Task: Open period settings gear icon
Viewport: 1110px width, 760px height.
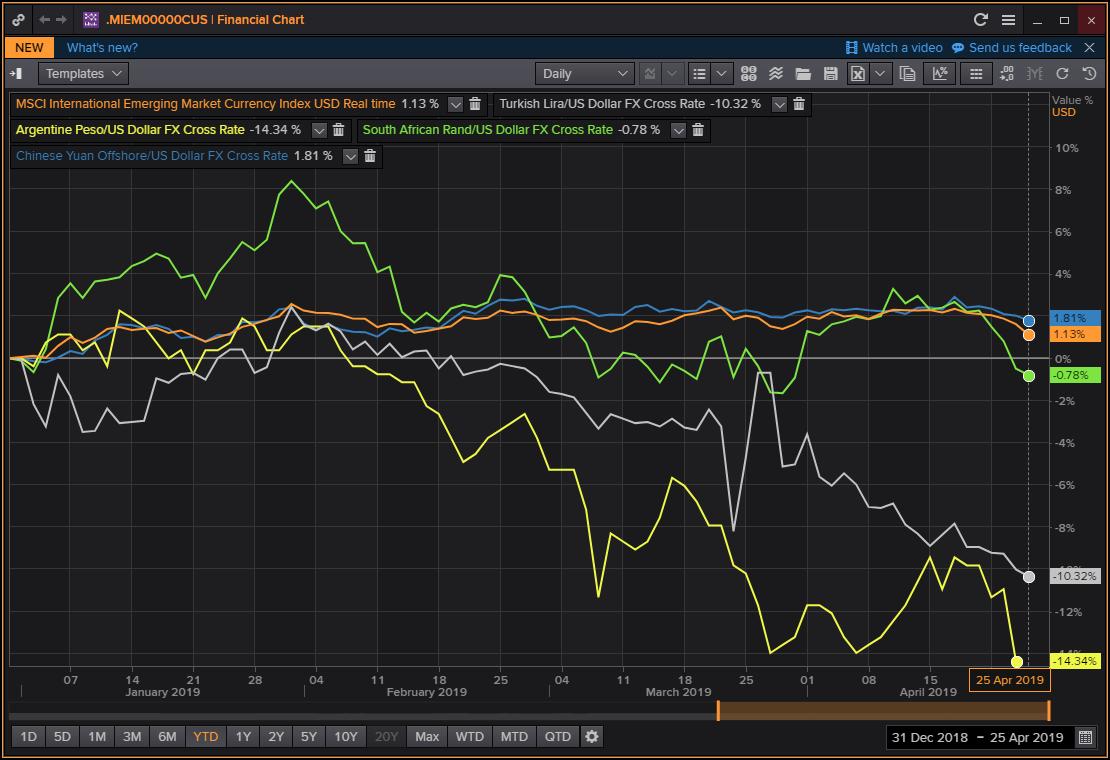Action: pos(592,737)
